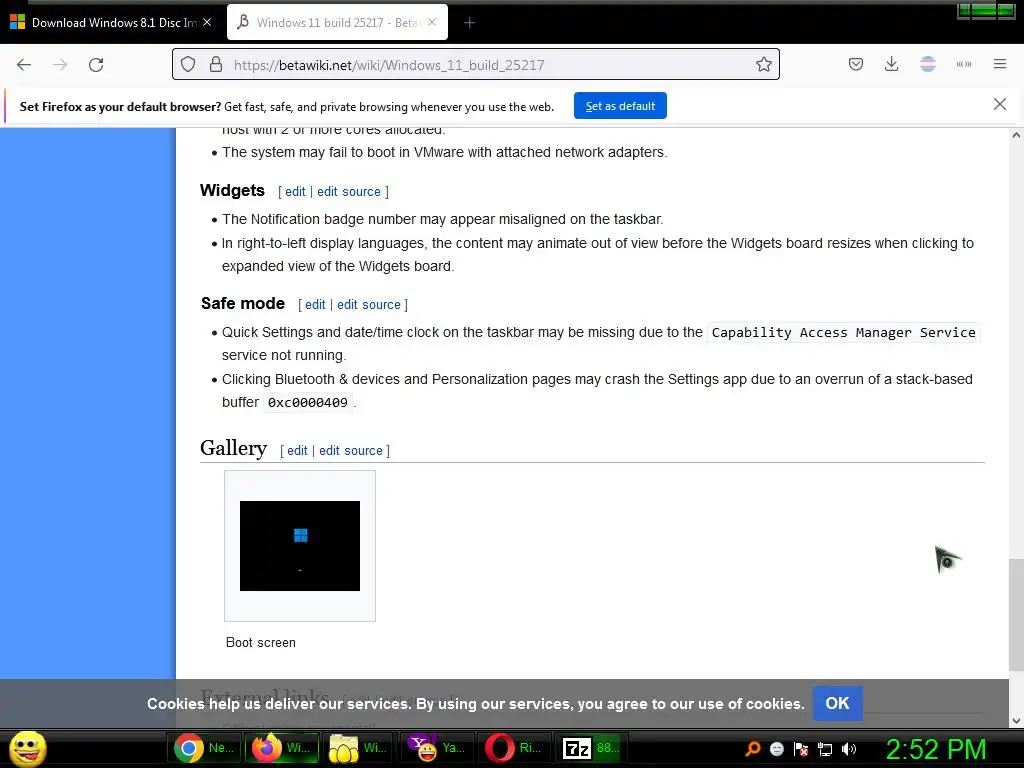This screenshot has width=1024, height=768.
Task: Edit the Widgets section
Action: point(295,191)
